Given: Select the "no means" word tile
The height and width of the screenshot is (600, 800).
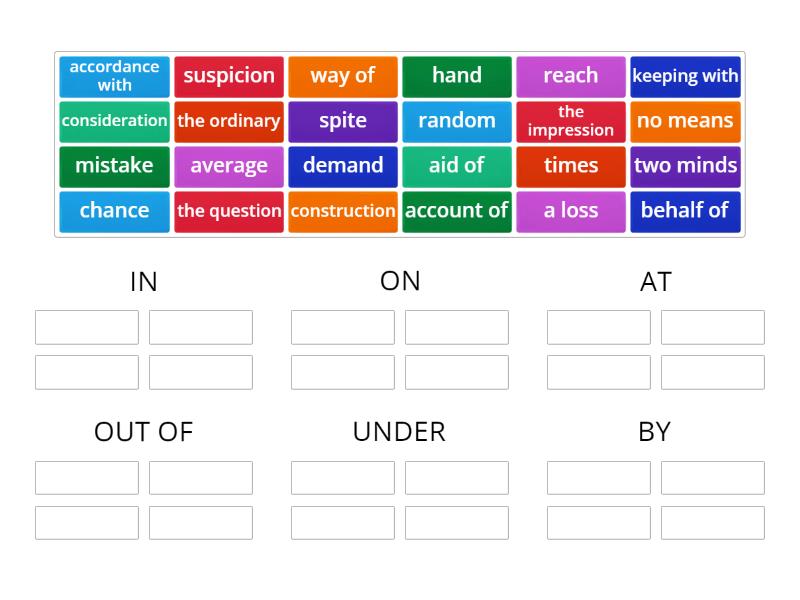Looking at the screenshot, I should tap(685, 121).
